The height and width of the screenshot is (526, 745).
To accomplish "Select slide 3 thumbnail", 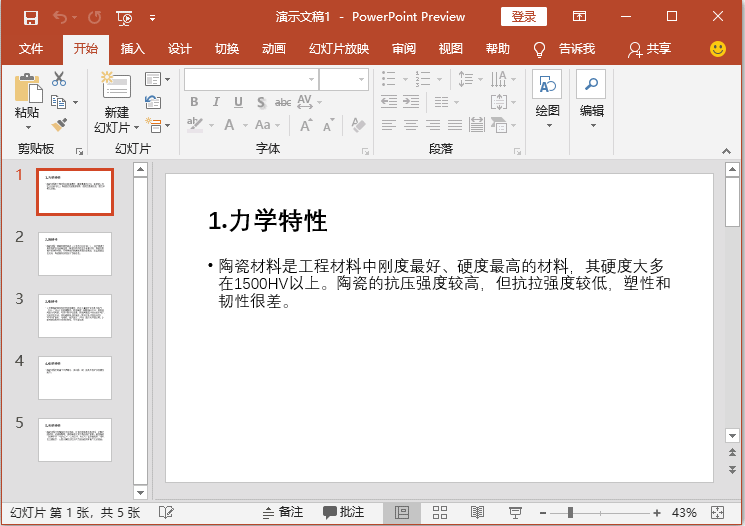I will pos(75,316).
